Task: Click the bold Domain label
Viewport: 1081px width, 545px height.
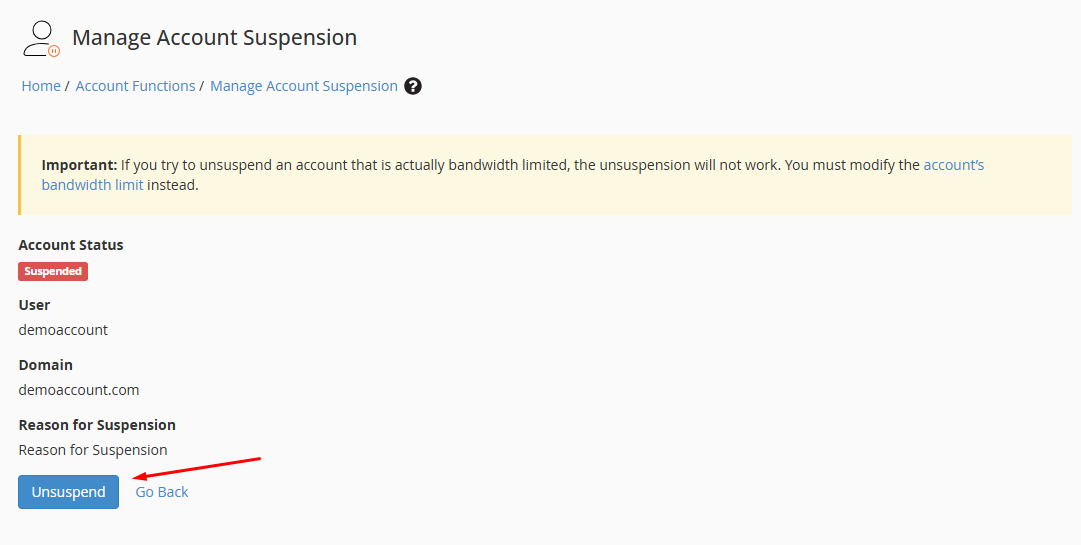Action: 46,365
